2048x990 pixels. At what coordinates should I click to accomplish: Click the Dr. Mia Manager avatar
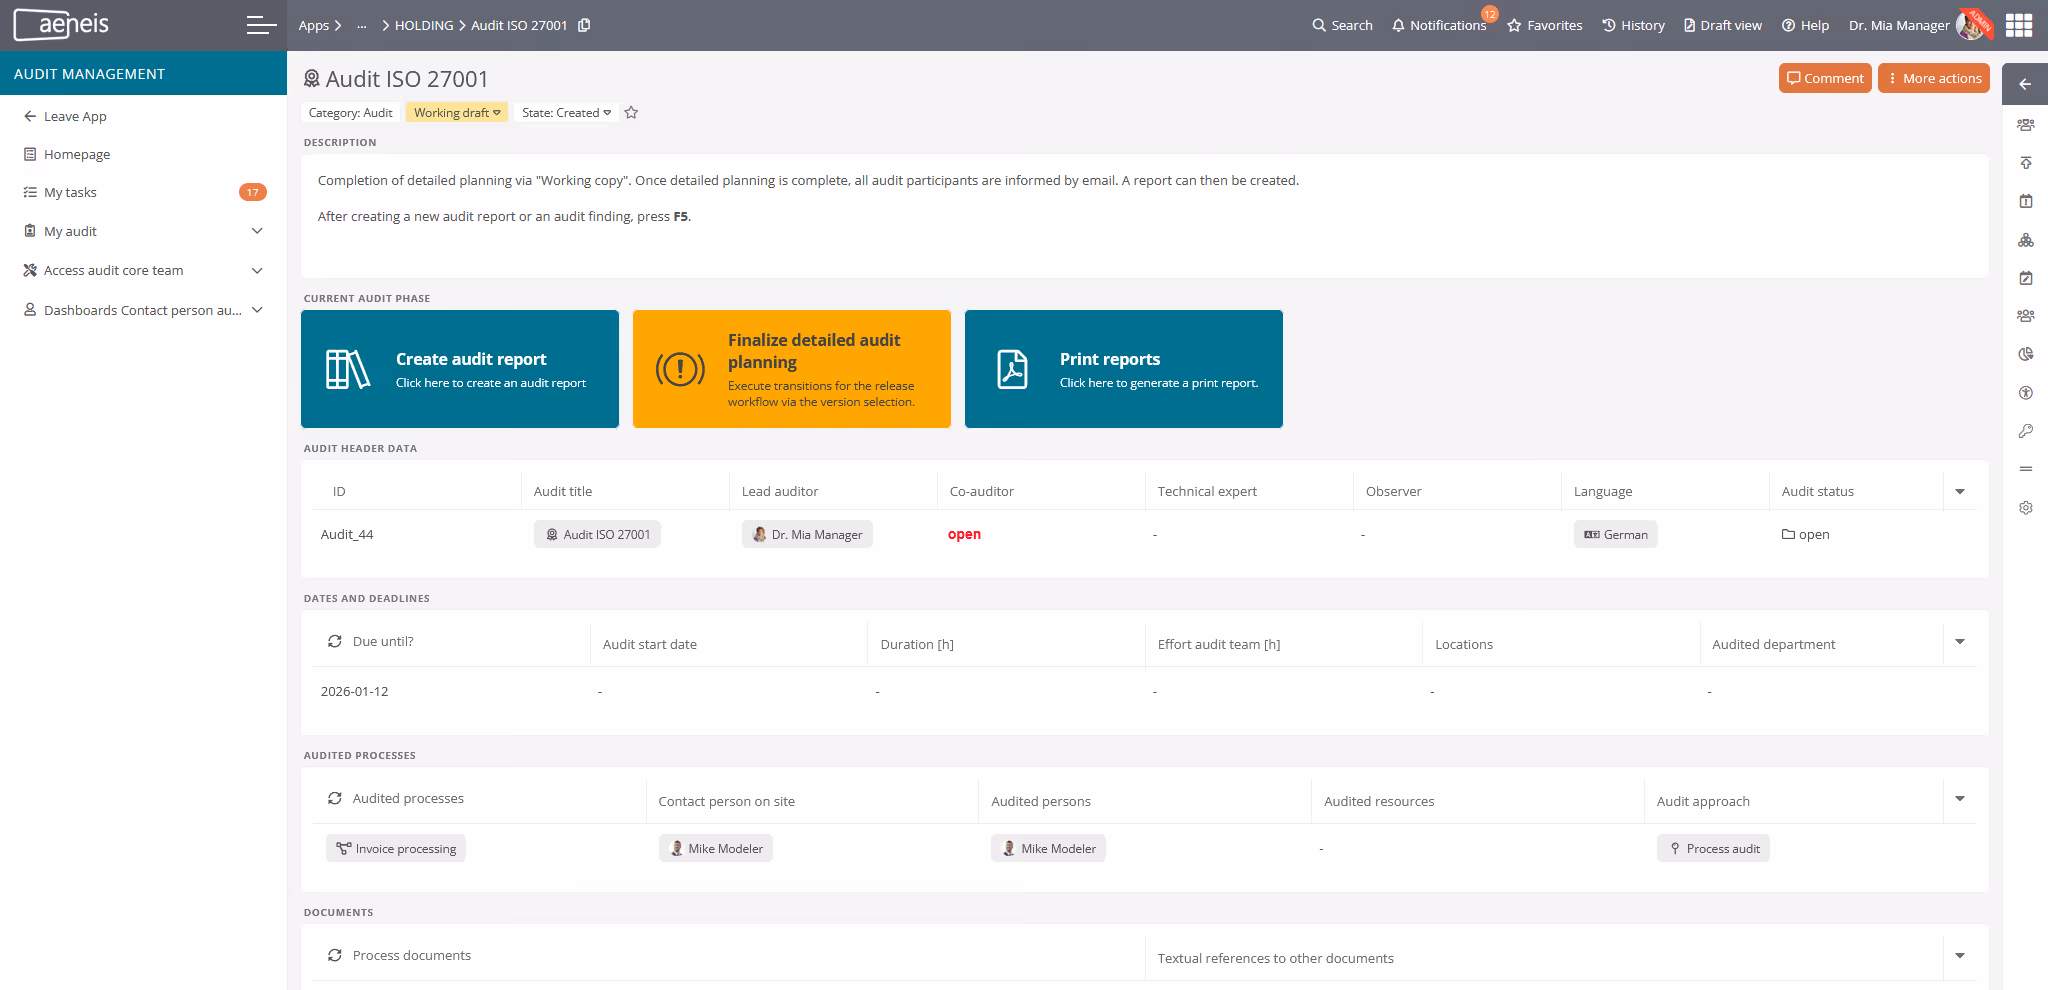(1972, 25)
